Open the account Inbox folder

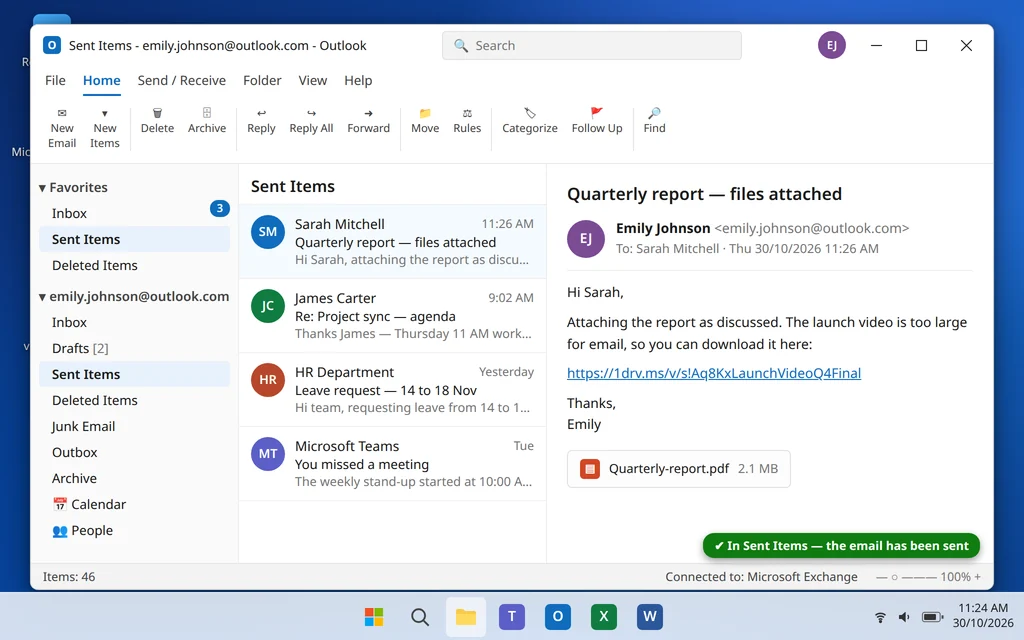pyautogui.click(x=135, y=322)
